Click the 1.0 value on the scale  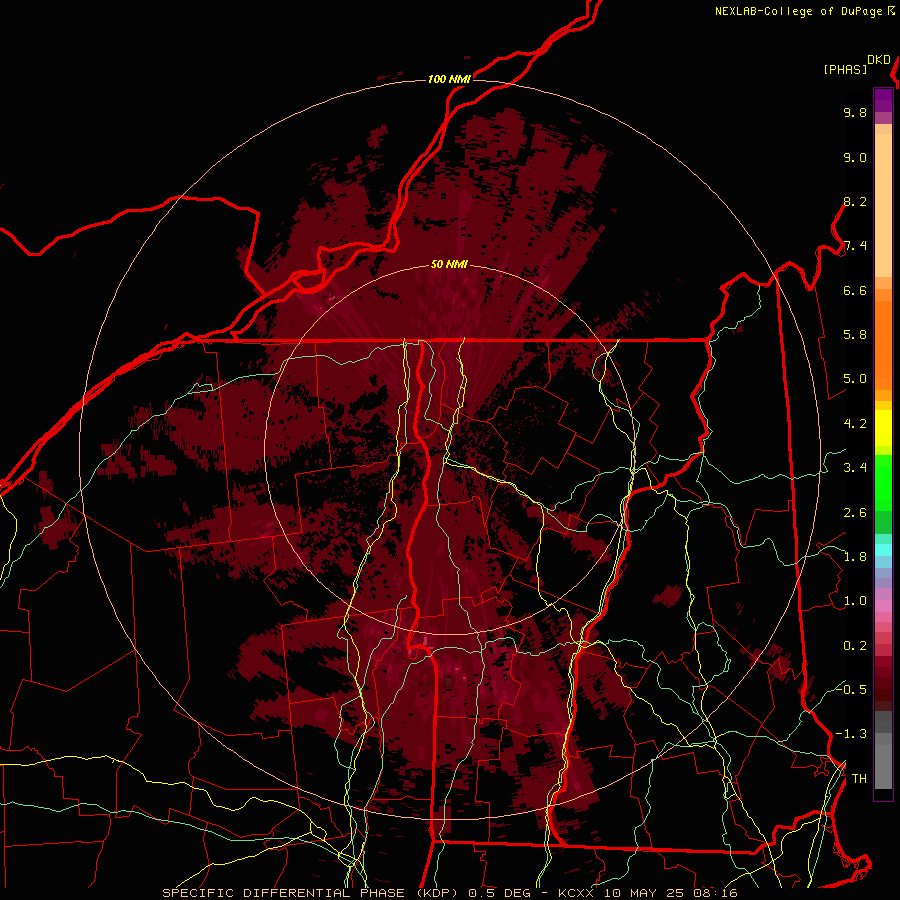pos(855,602)
